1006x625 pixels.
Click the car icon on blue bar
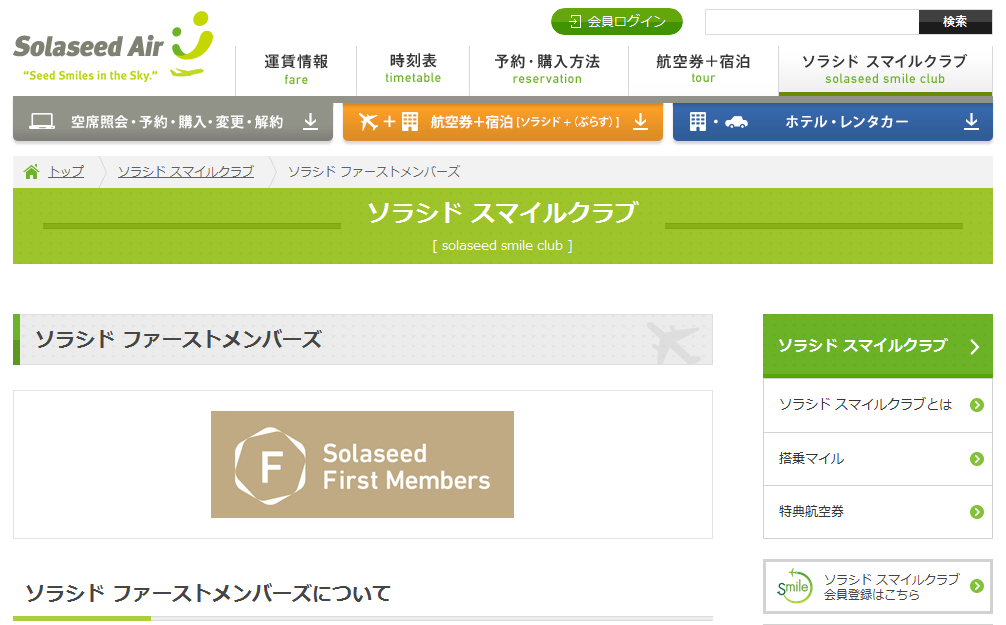[737, 122]
